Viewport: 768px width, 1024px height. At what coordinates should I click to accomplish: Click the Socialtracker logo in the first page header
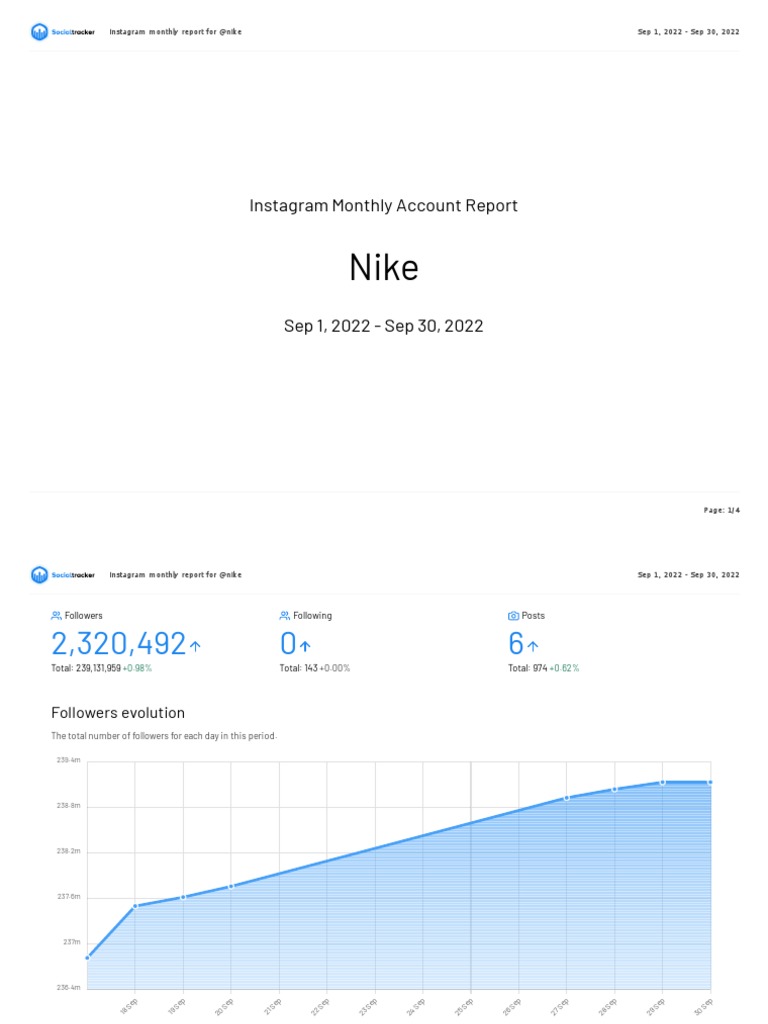tap(63, 31)
